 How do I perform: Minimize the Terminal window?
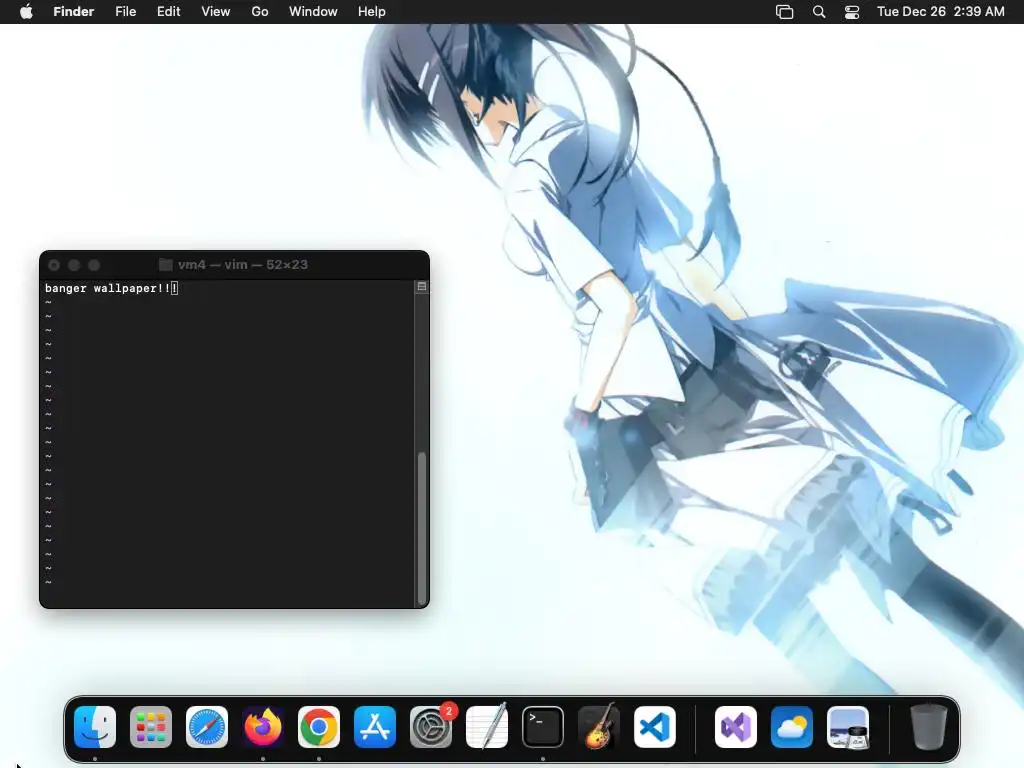pyautogui.click(x=74, y=264)
